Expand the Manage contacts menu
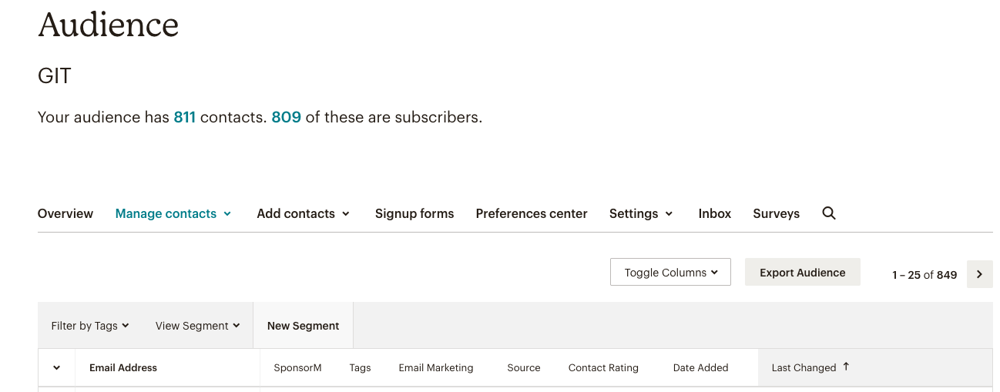 click(x=173, y=214)
